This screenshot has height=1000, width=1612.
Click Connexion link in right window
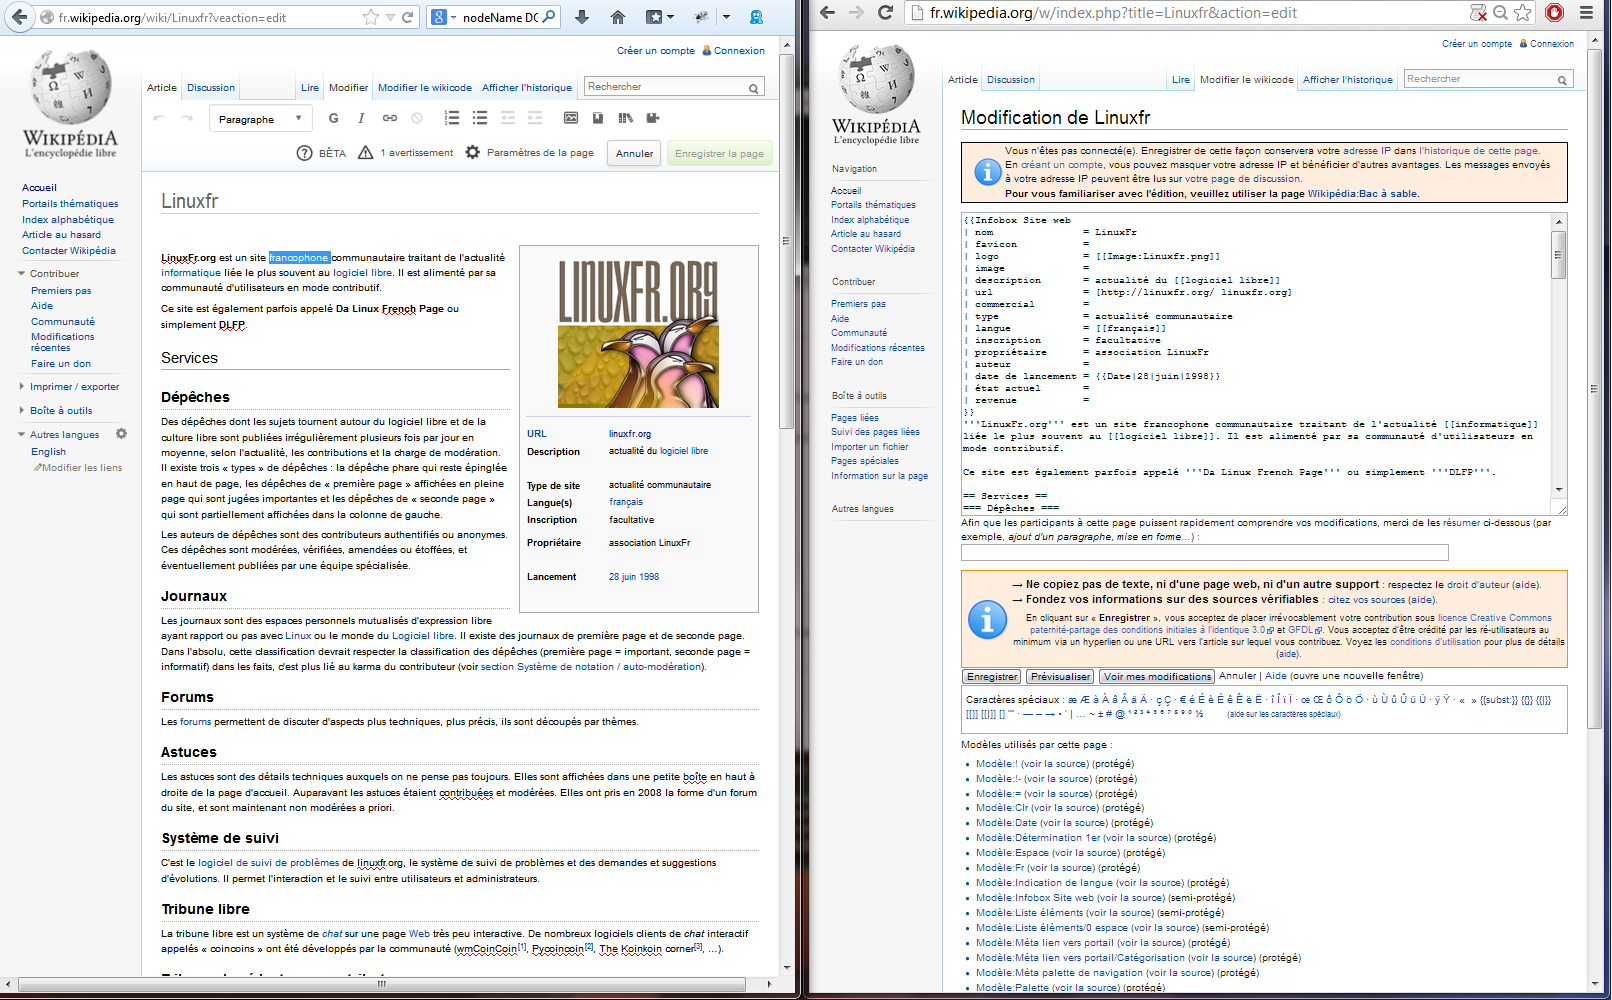click(x=1552, y=44)
